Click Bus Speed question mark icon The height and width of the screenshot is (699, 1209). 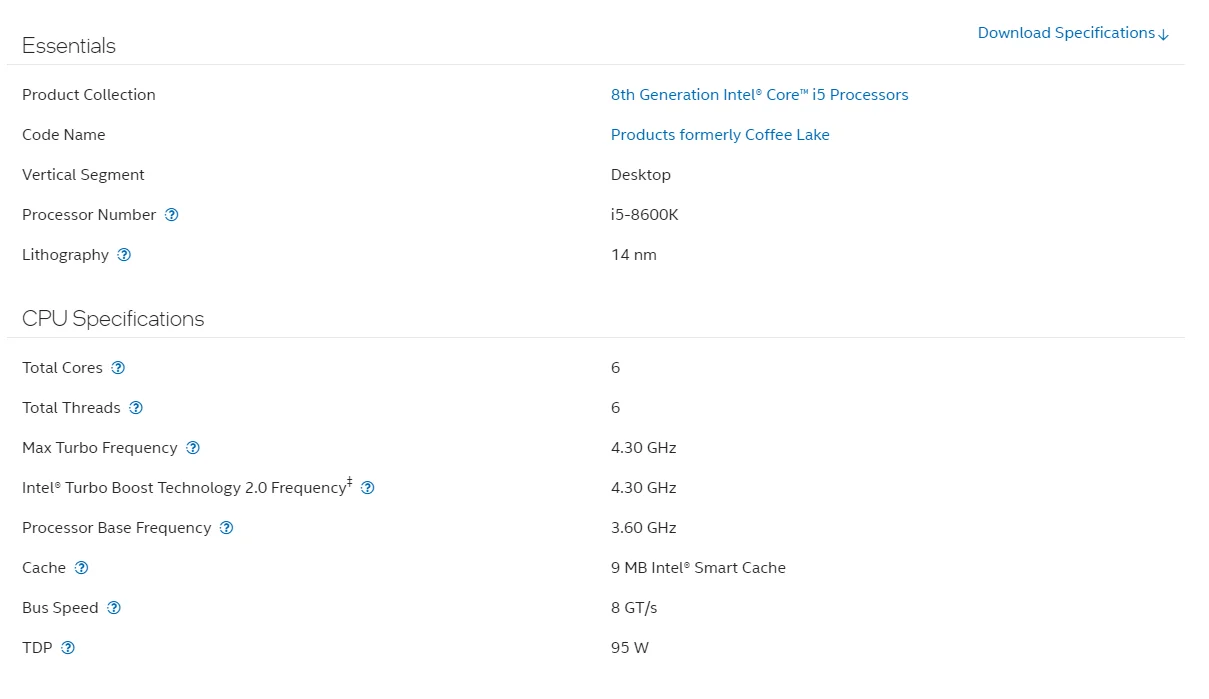(114, 608)
